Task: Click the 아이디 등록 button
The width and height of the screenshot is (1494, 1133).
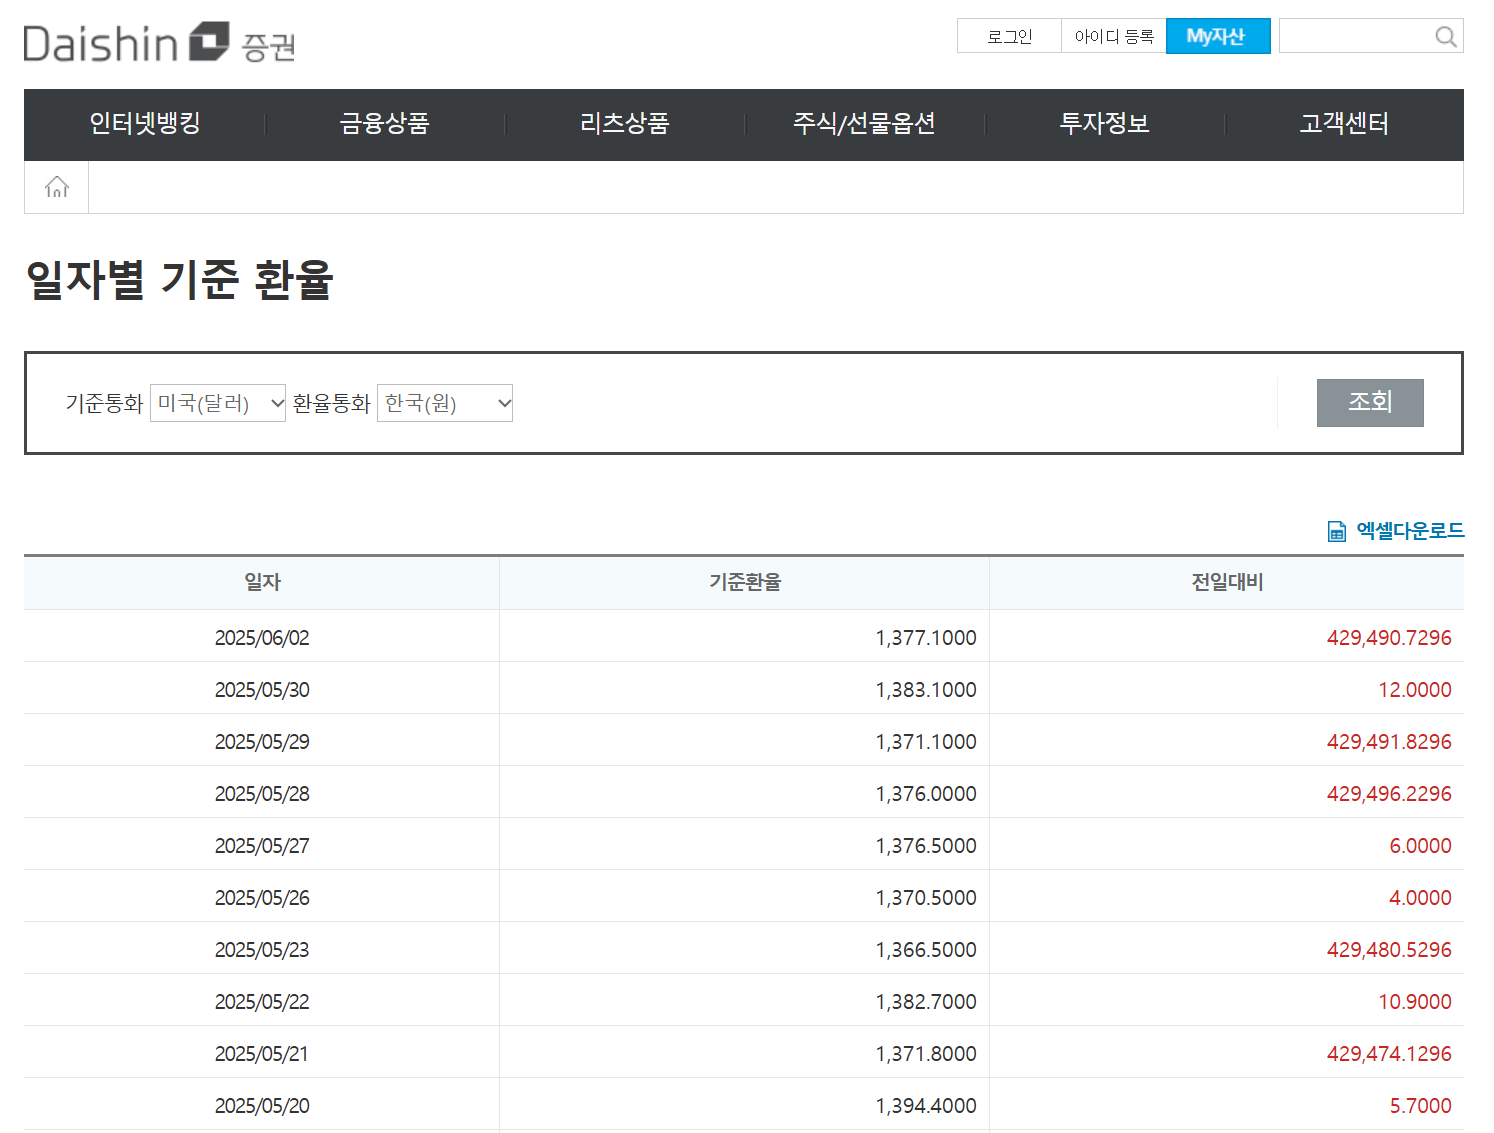Action: tap(1113, 35)
